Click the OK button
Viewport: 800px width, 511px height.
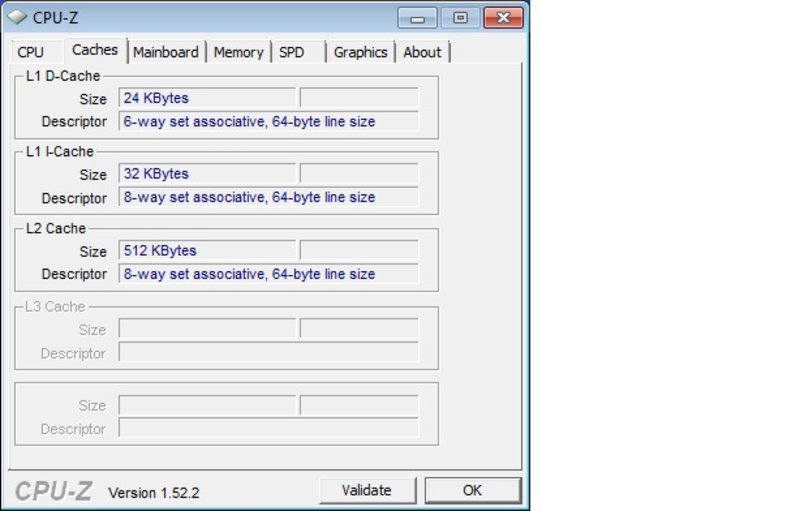(x=472, y=490)
